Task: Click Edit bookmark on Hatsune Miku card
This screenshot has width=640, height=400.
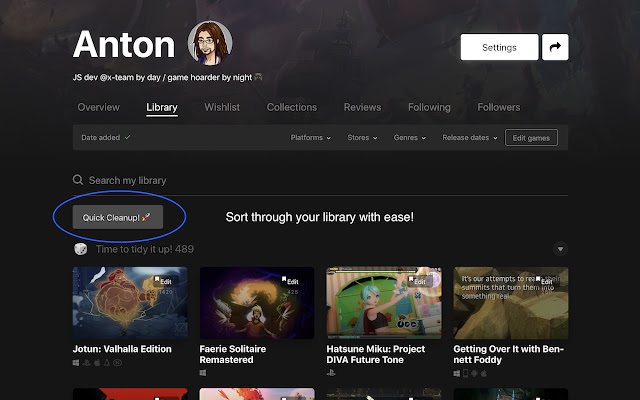Action: (417, 282)
